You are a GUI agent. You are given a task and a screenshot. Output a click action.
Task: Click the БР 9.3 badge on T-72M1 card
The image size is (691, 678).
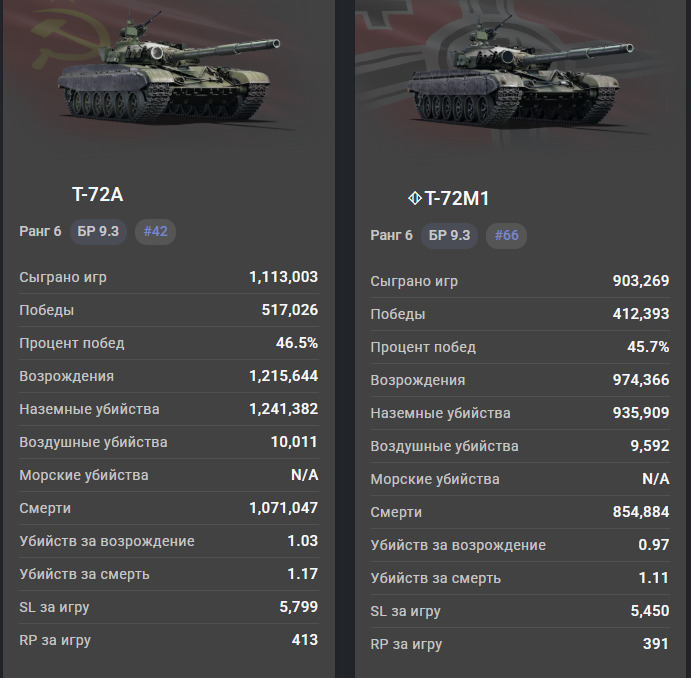point(449,236)
